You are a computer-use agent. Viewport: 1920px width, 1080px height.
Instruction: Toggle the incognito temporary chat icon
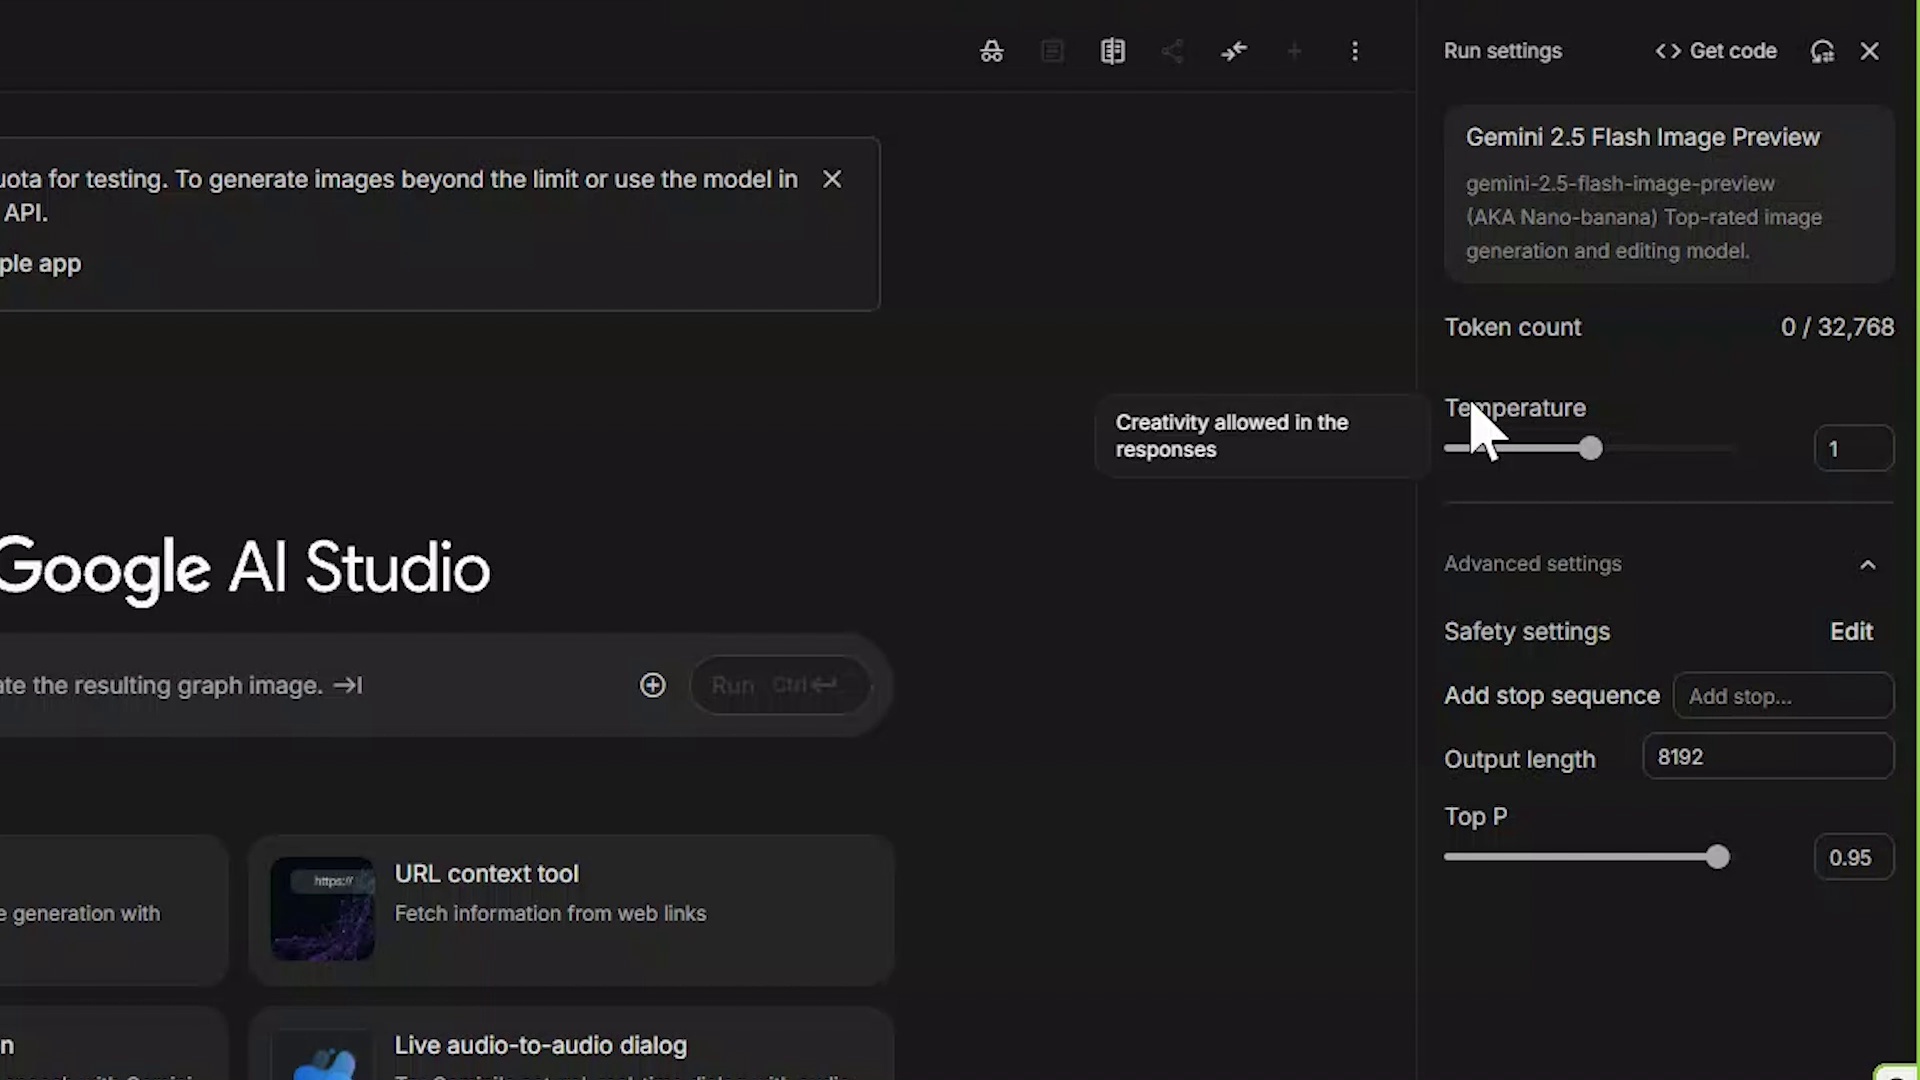(x=991, y=51)
